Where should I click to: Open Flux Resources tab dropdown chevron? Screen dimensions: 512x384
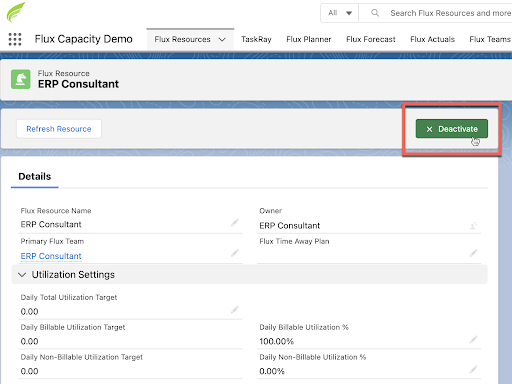tap(222, 39)
